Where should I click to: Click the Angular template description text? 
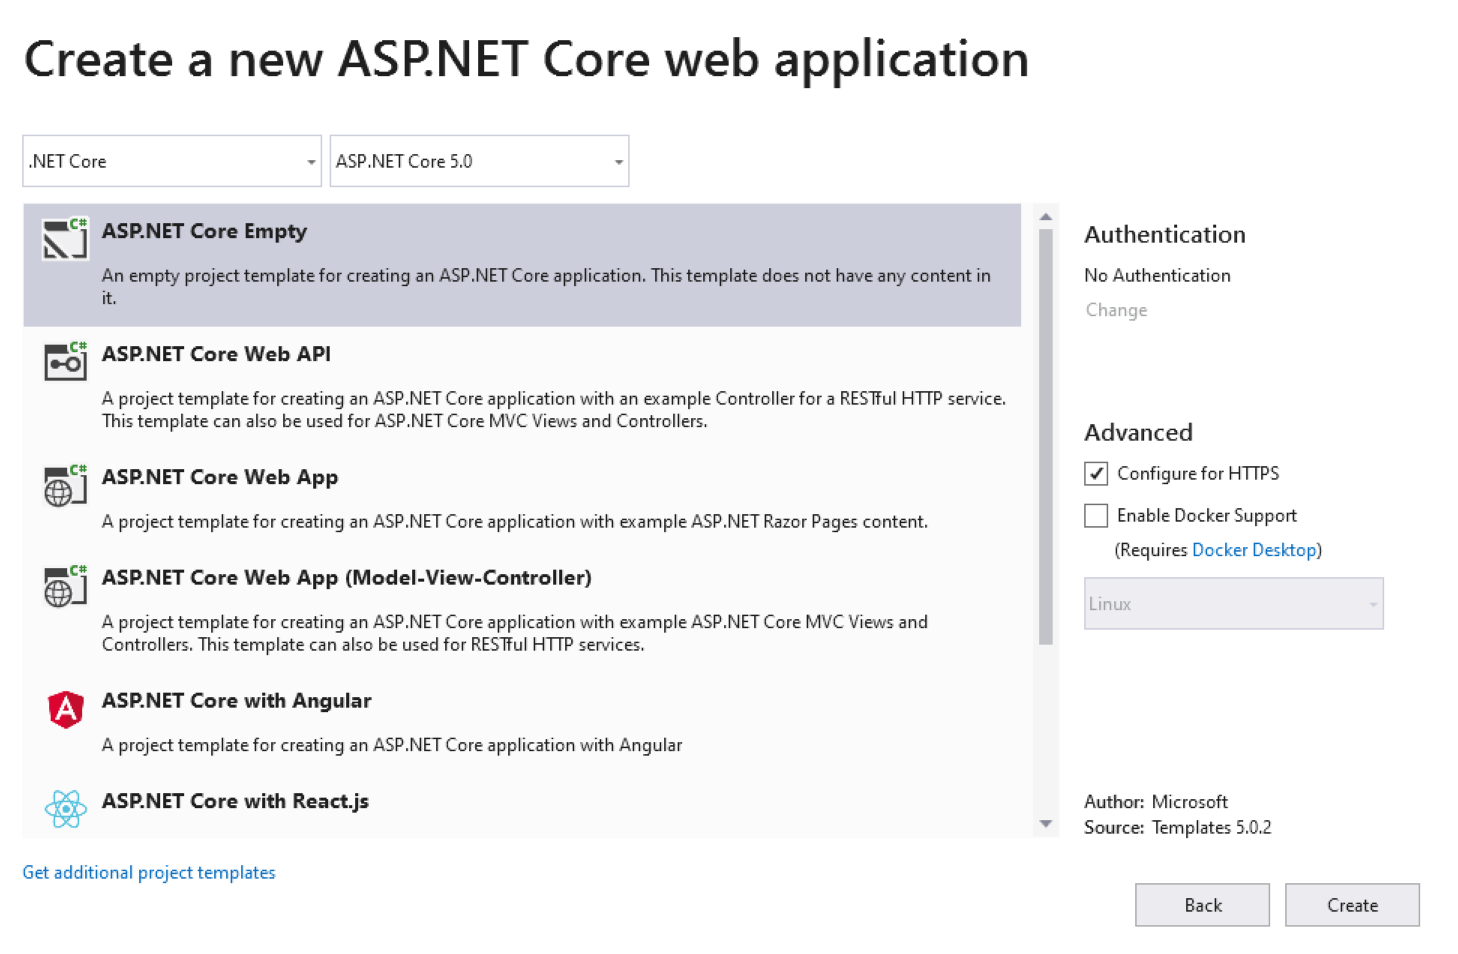click(x=392, y=745)
